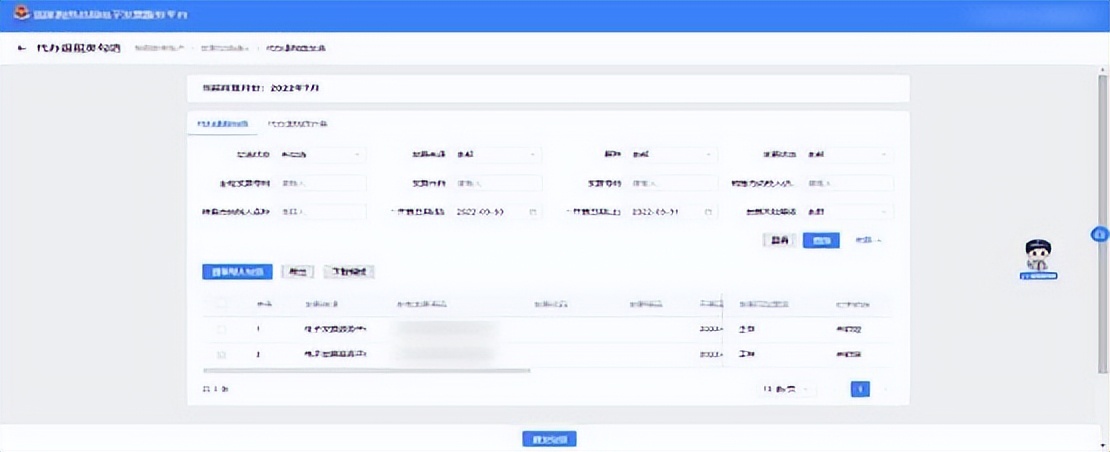Screen dimensions: 1110x452
Task: Click the invoice type cell in table row 2
Action: [335, 354]
